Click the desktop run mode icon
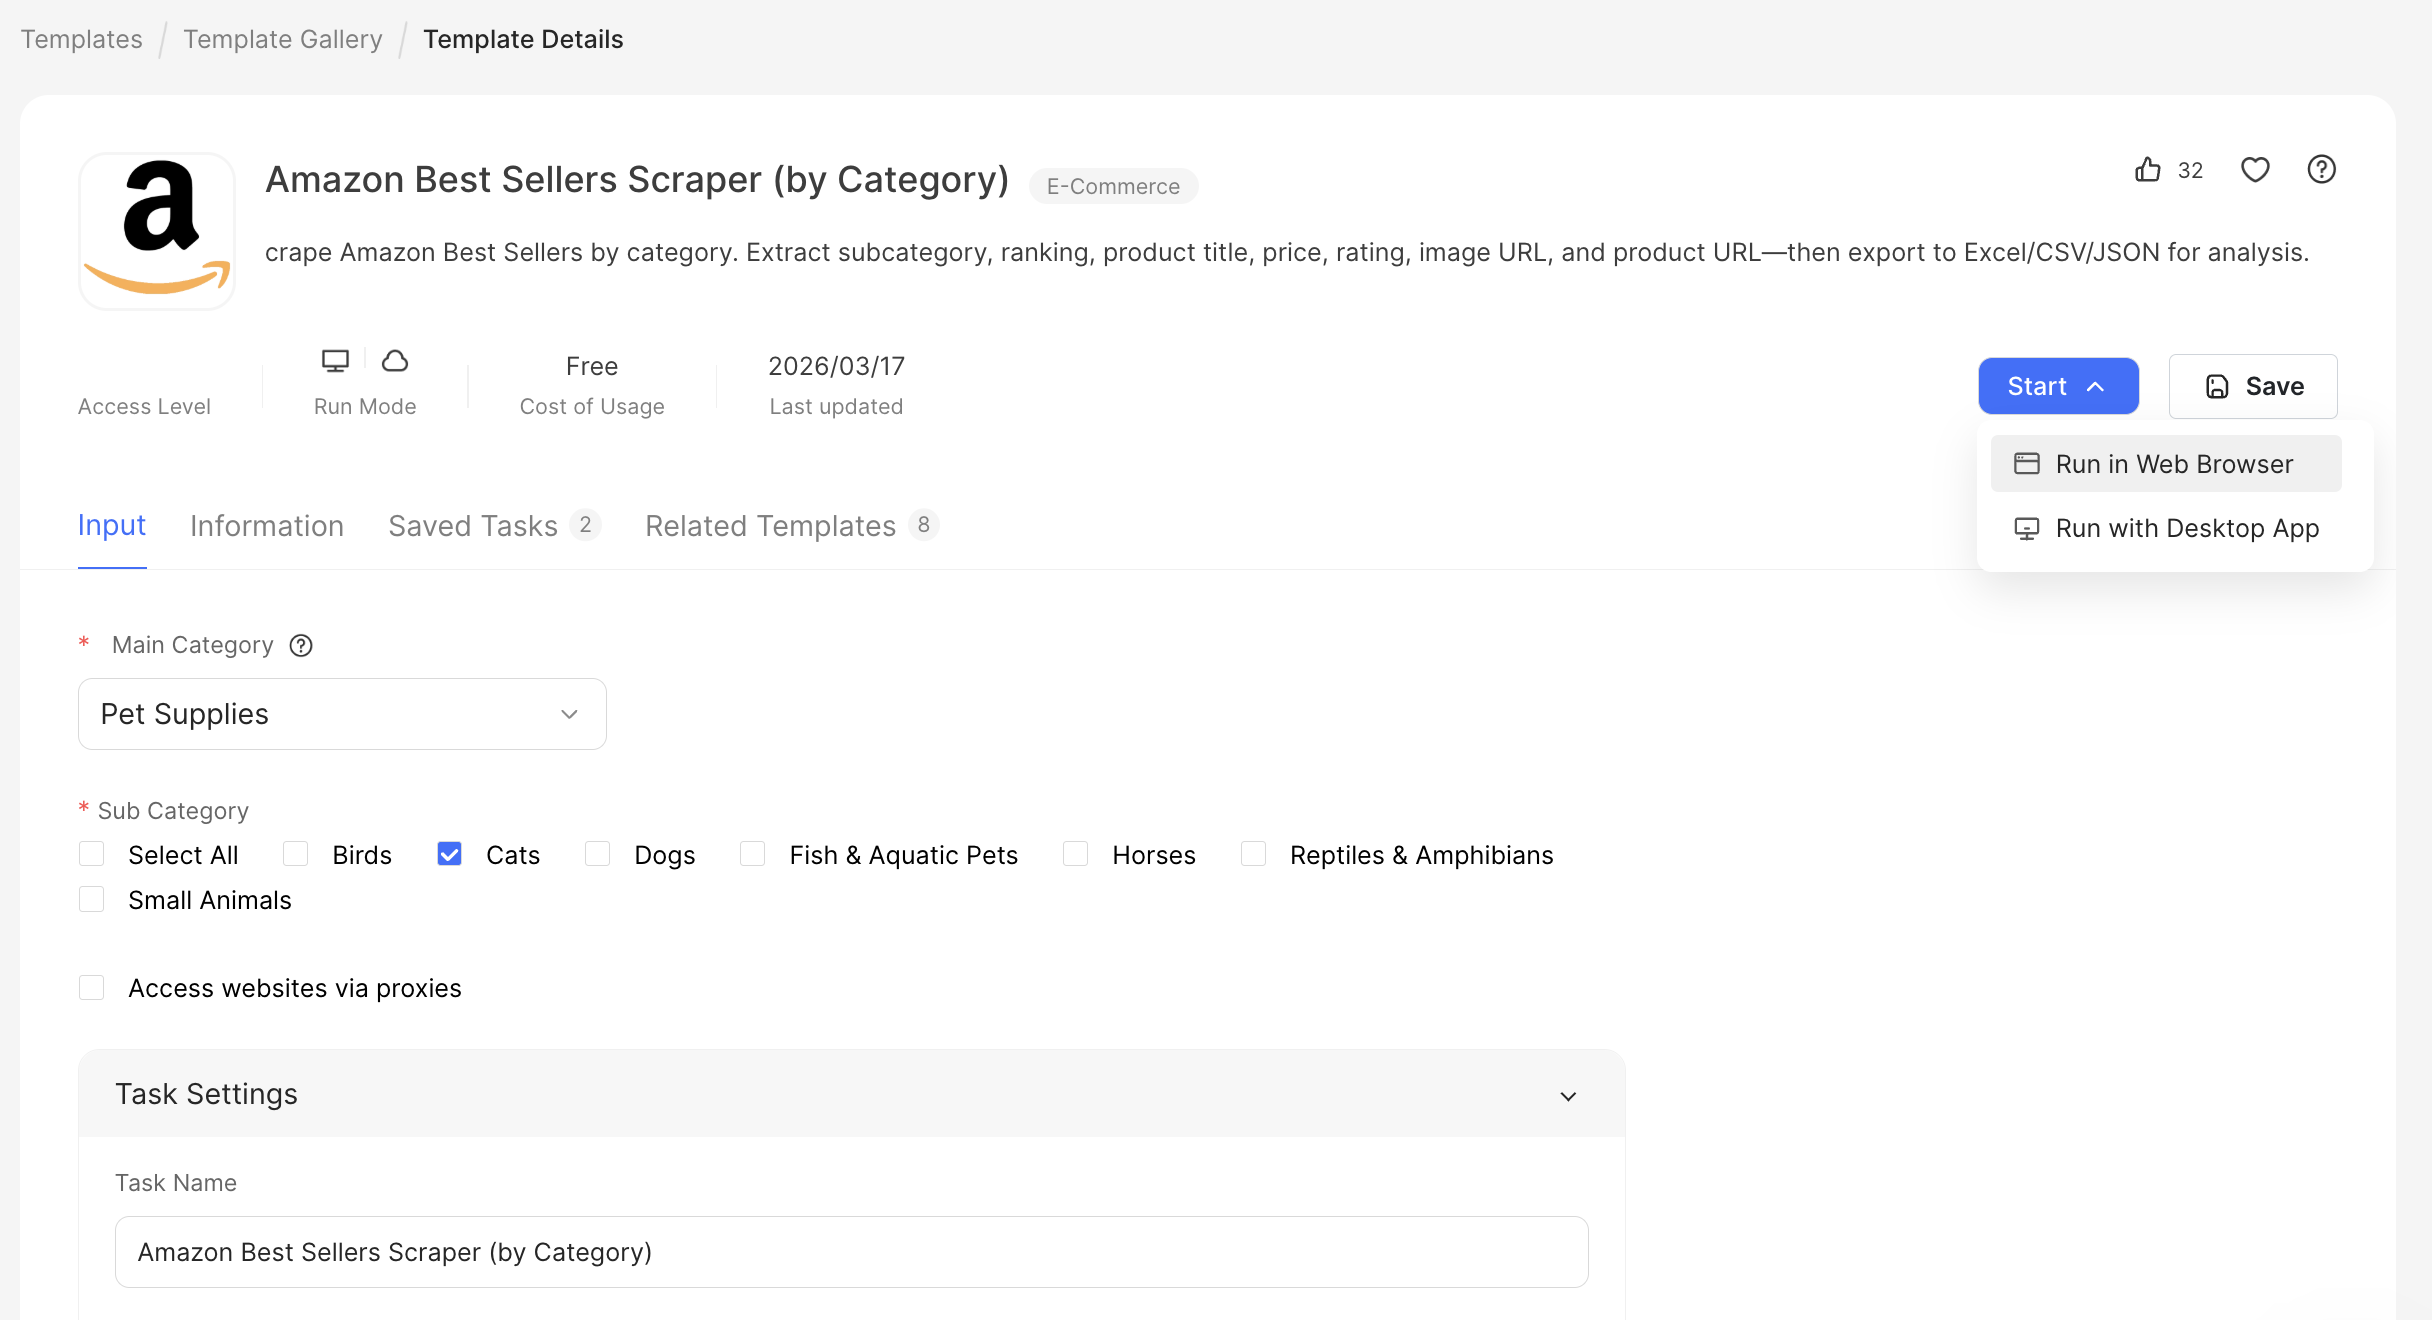The width and height of the screenshot is (2432, 1320). coord(335,361)
